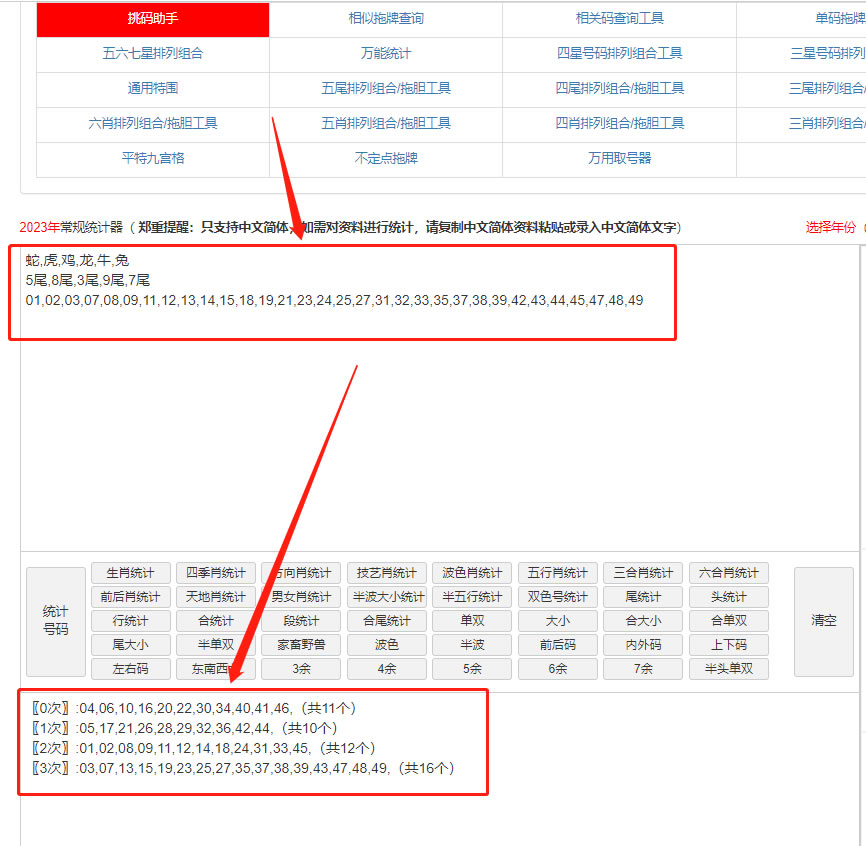Screen dimensions: 866x846
Task: Select the 7余 remainder button
Action: (643, 669)
